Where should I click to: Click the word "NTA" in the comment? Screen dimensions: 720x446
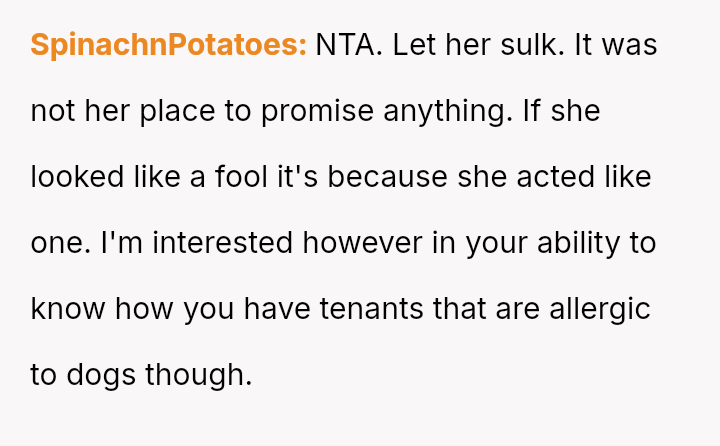coord(346,46)
